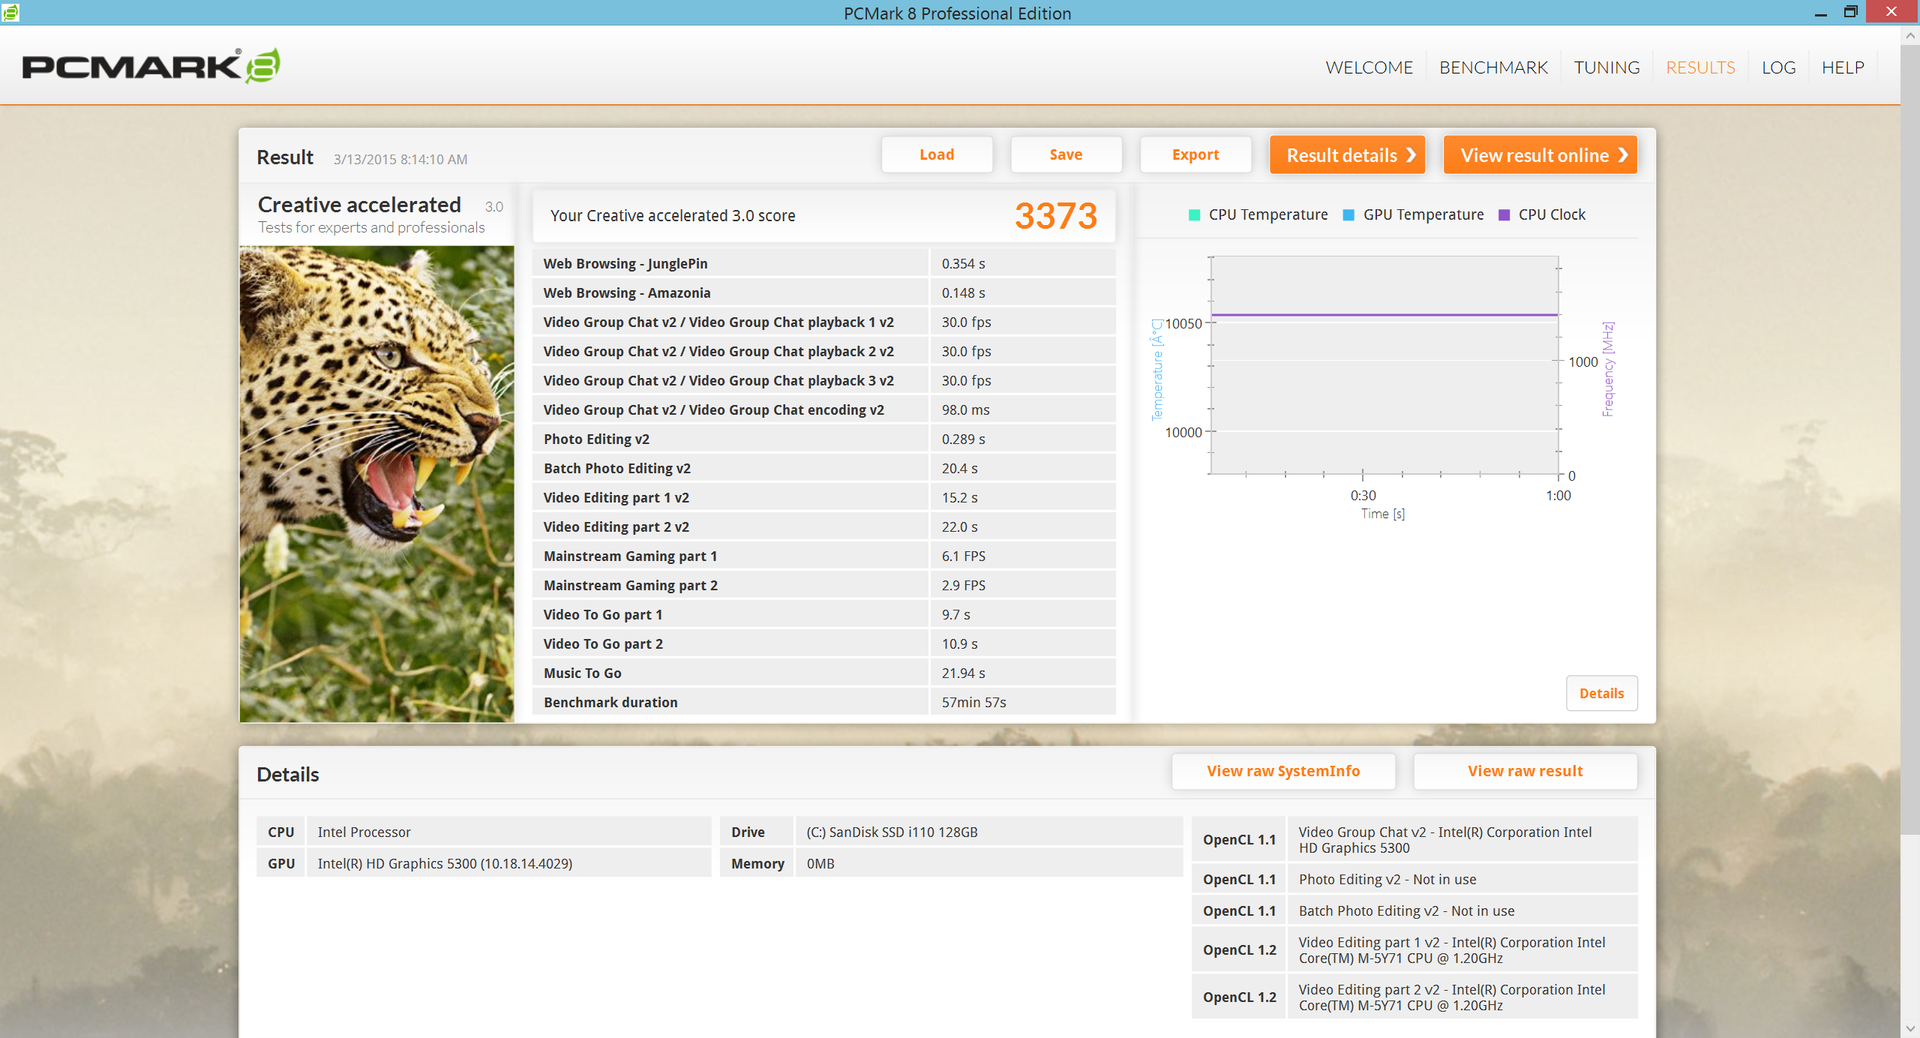Open the WELCOME tab
Screen dimensions: 1920x1038
point(1369,67)
